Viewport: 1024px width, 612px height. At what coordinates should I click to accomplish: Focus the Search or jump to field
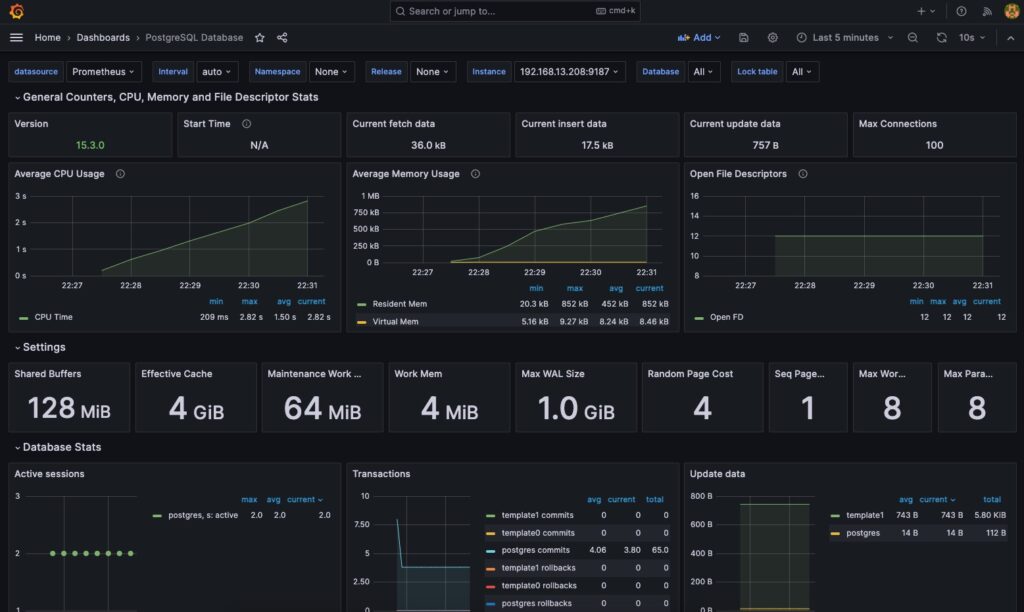(x=515, y=11)
